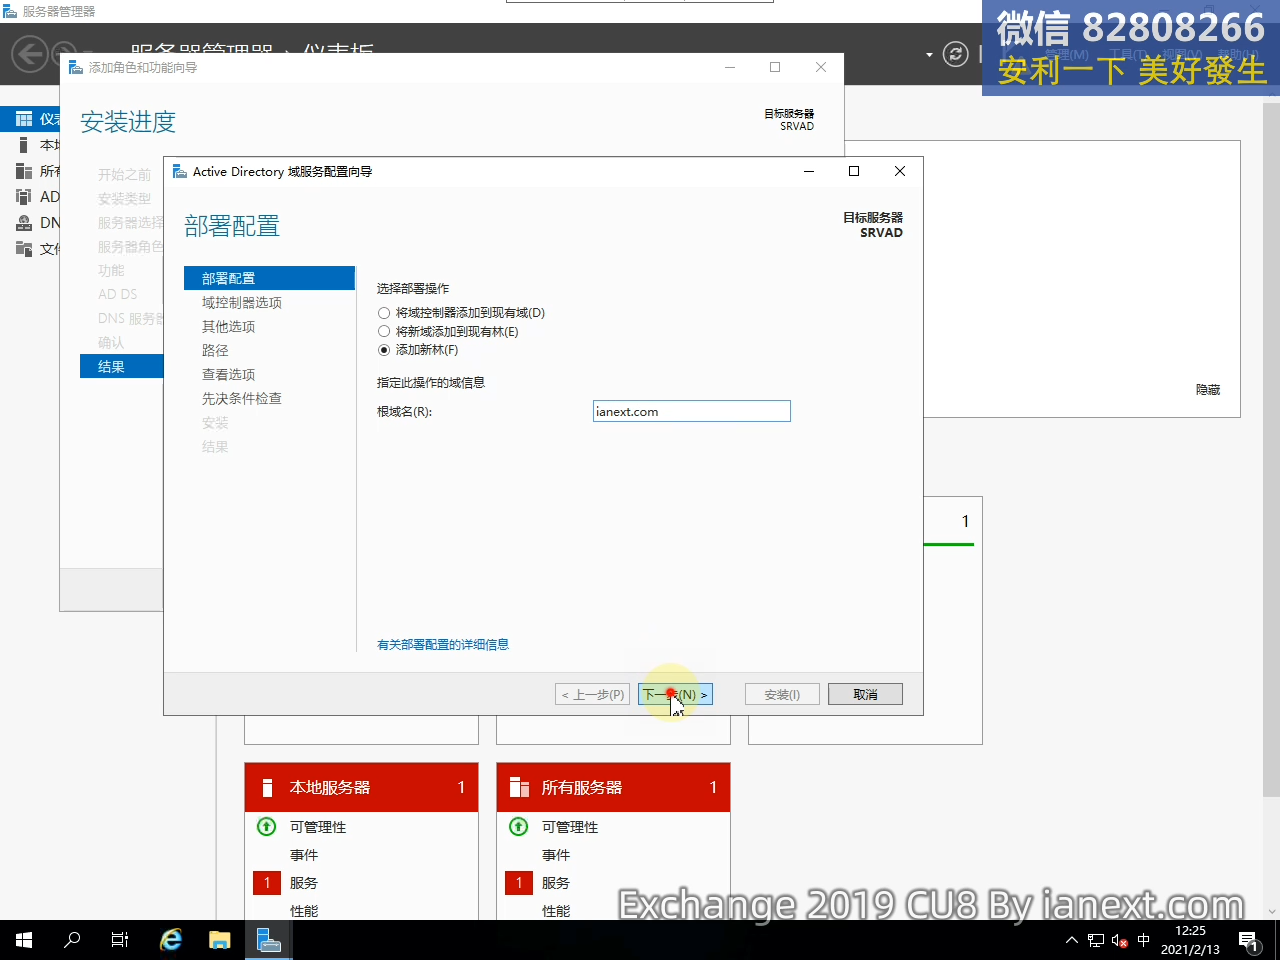Open taskbar search
The width and height of the screenshot is (1280, 960).
(72, 940)
